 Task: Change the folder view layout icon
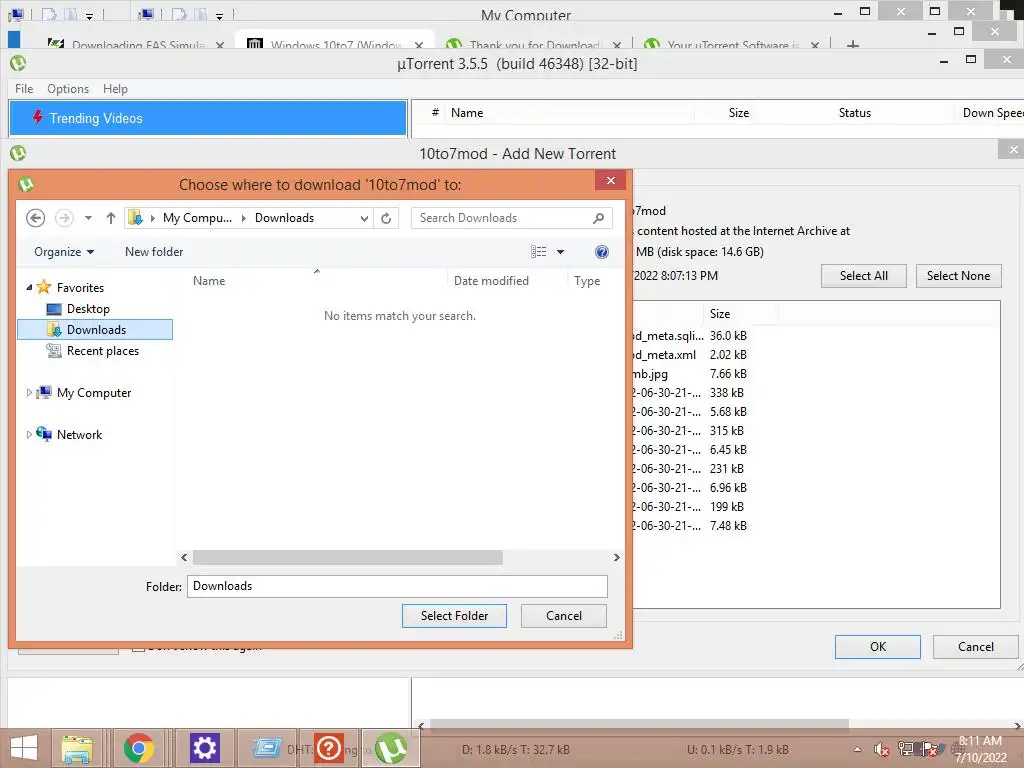click(538, 251)
